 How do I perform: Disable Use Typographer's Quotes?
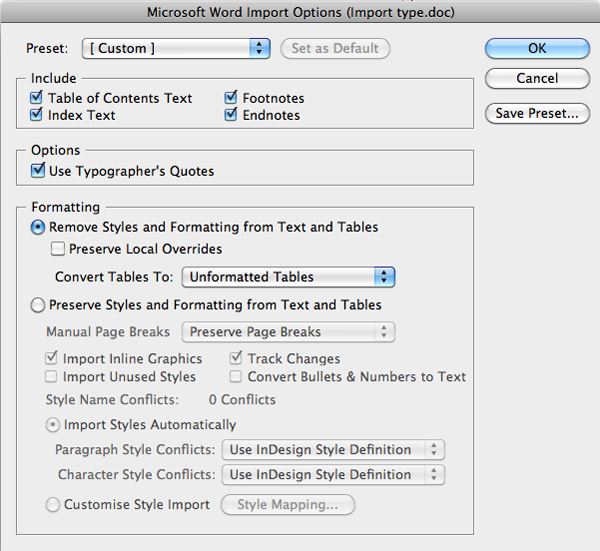(x=38, y=171)
